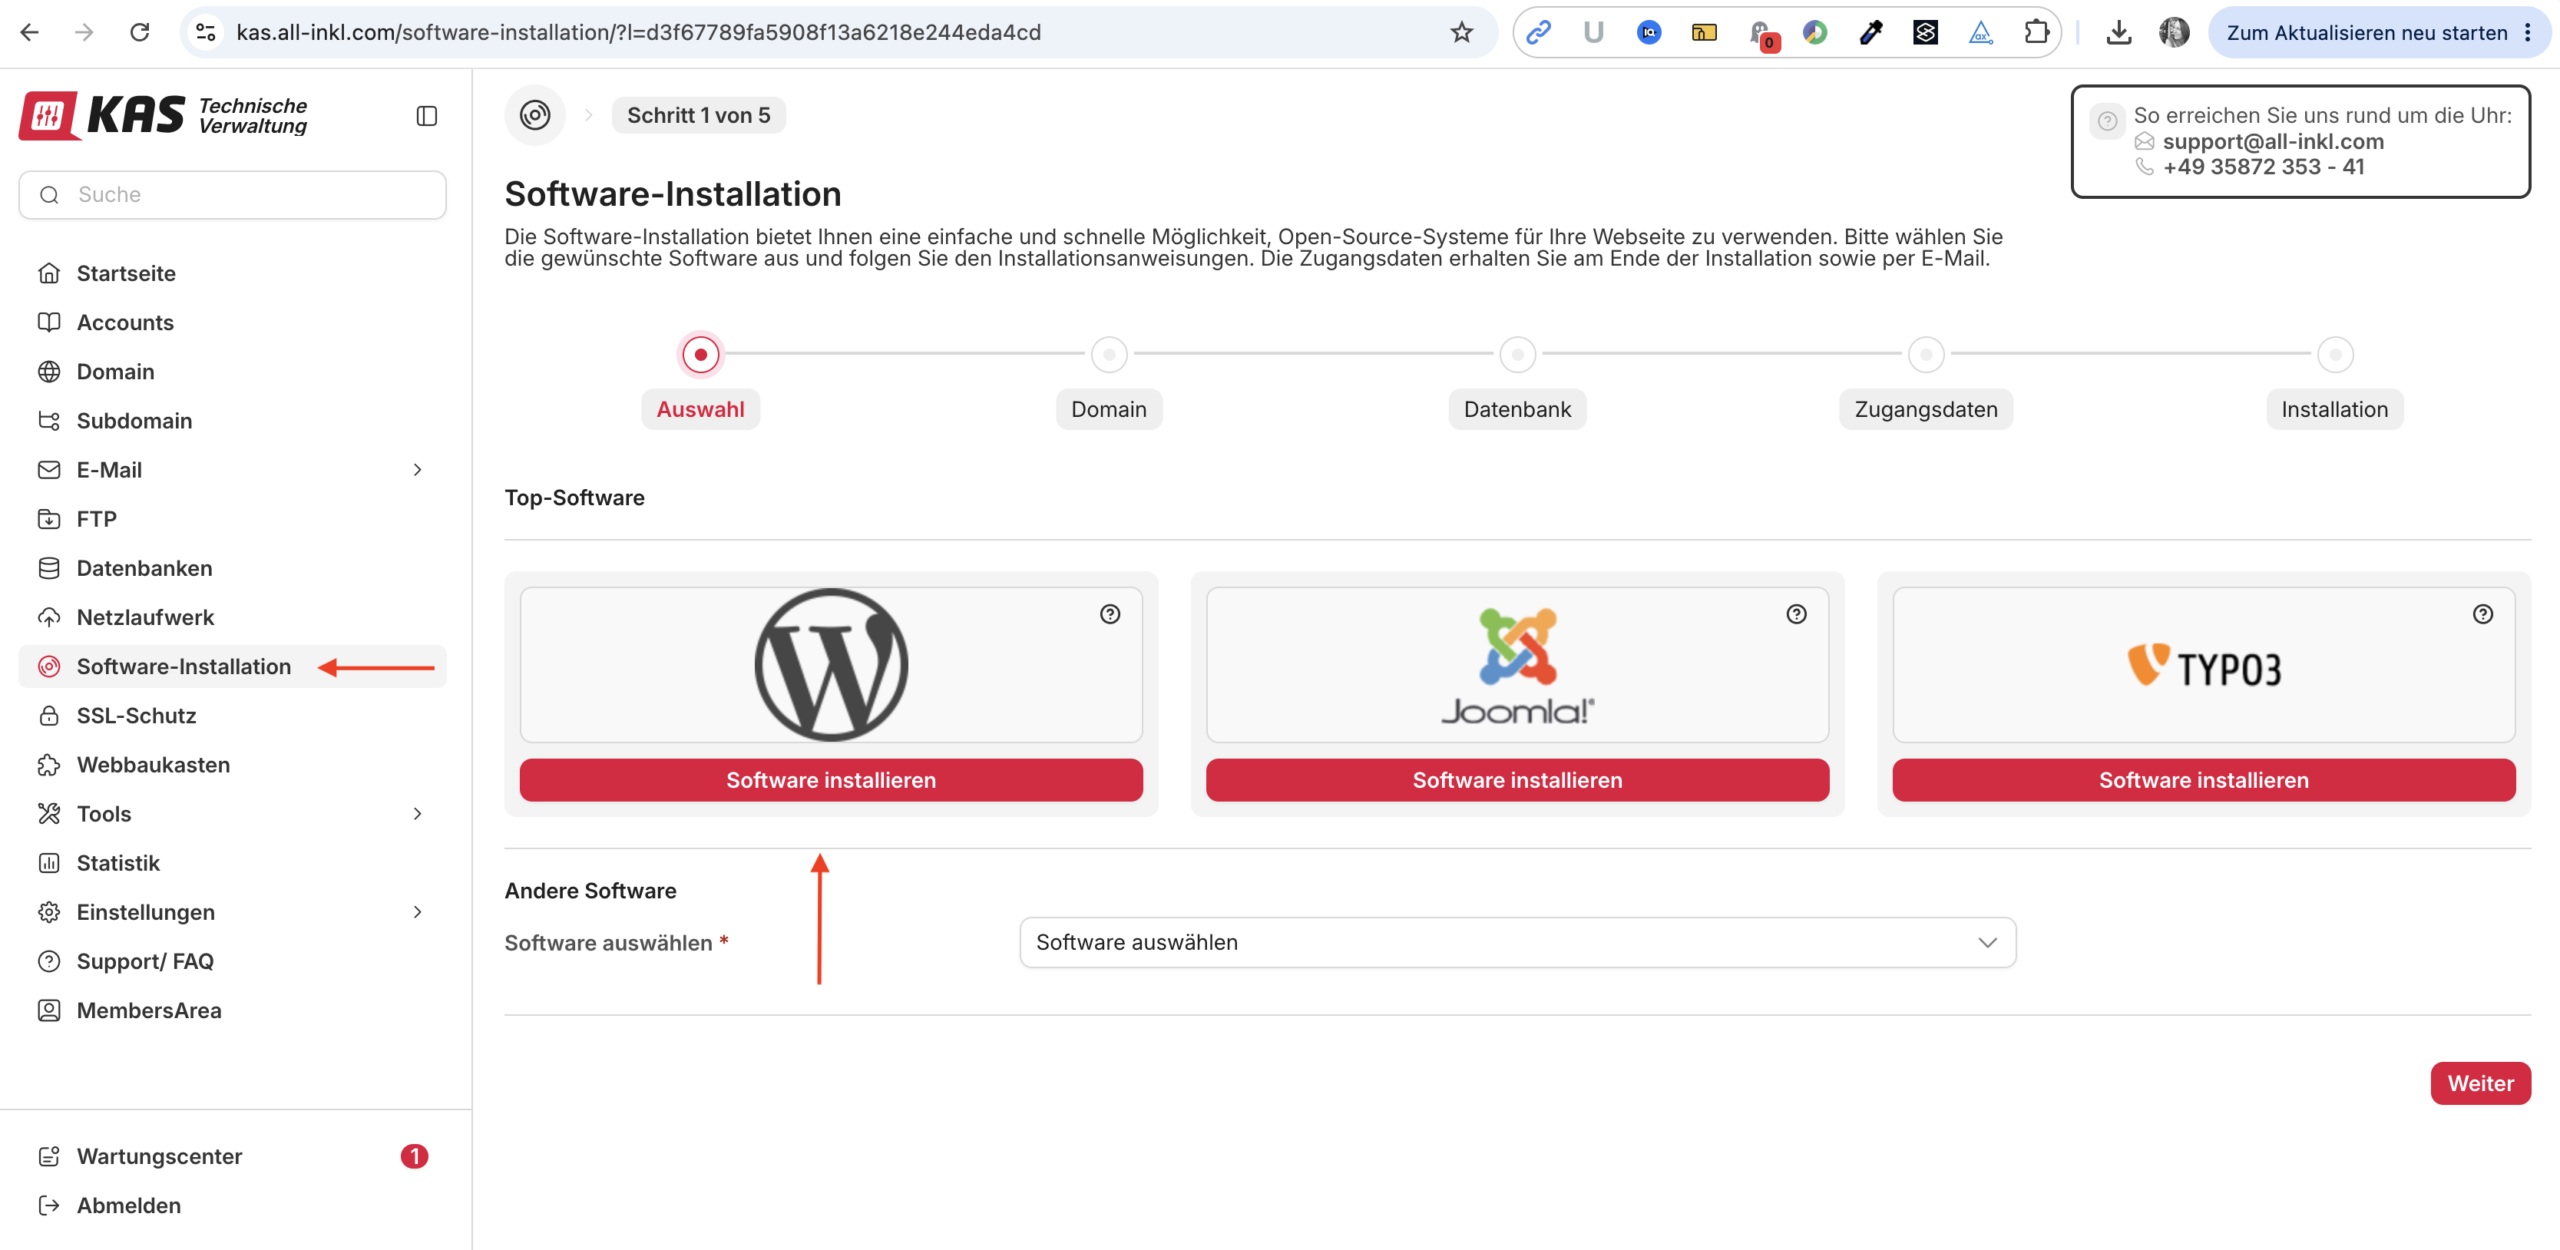Select the Auswahl step radio indicator

701,354
